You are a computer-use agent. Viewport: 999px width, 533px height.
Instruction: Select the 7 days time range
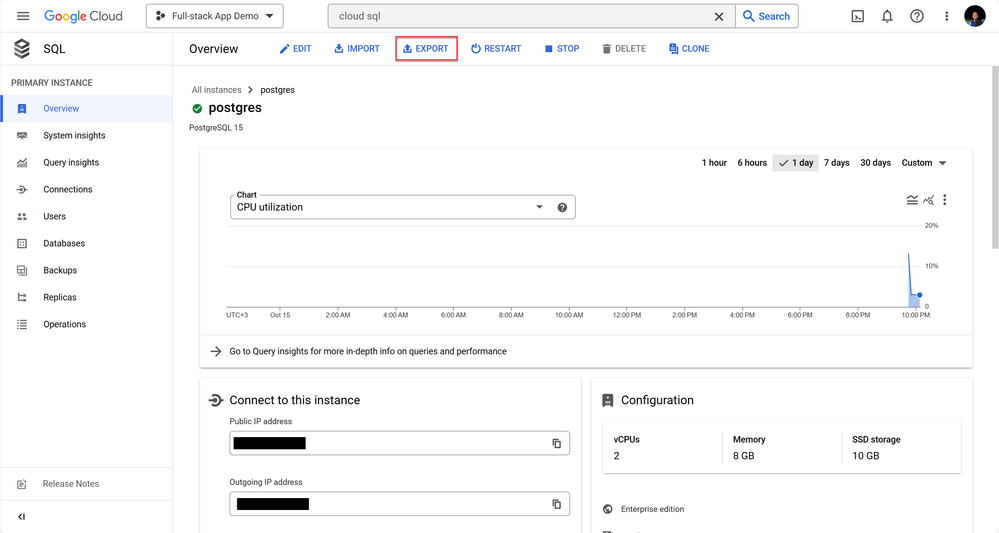coord(837,163)
